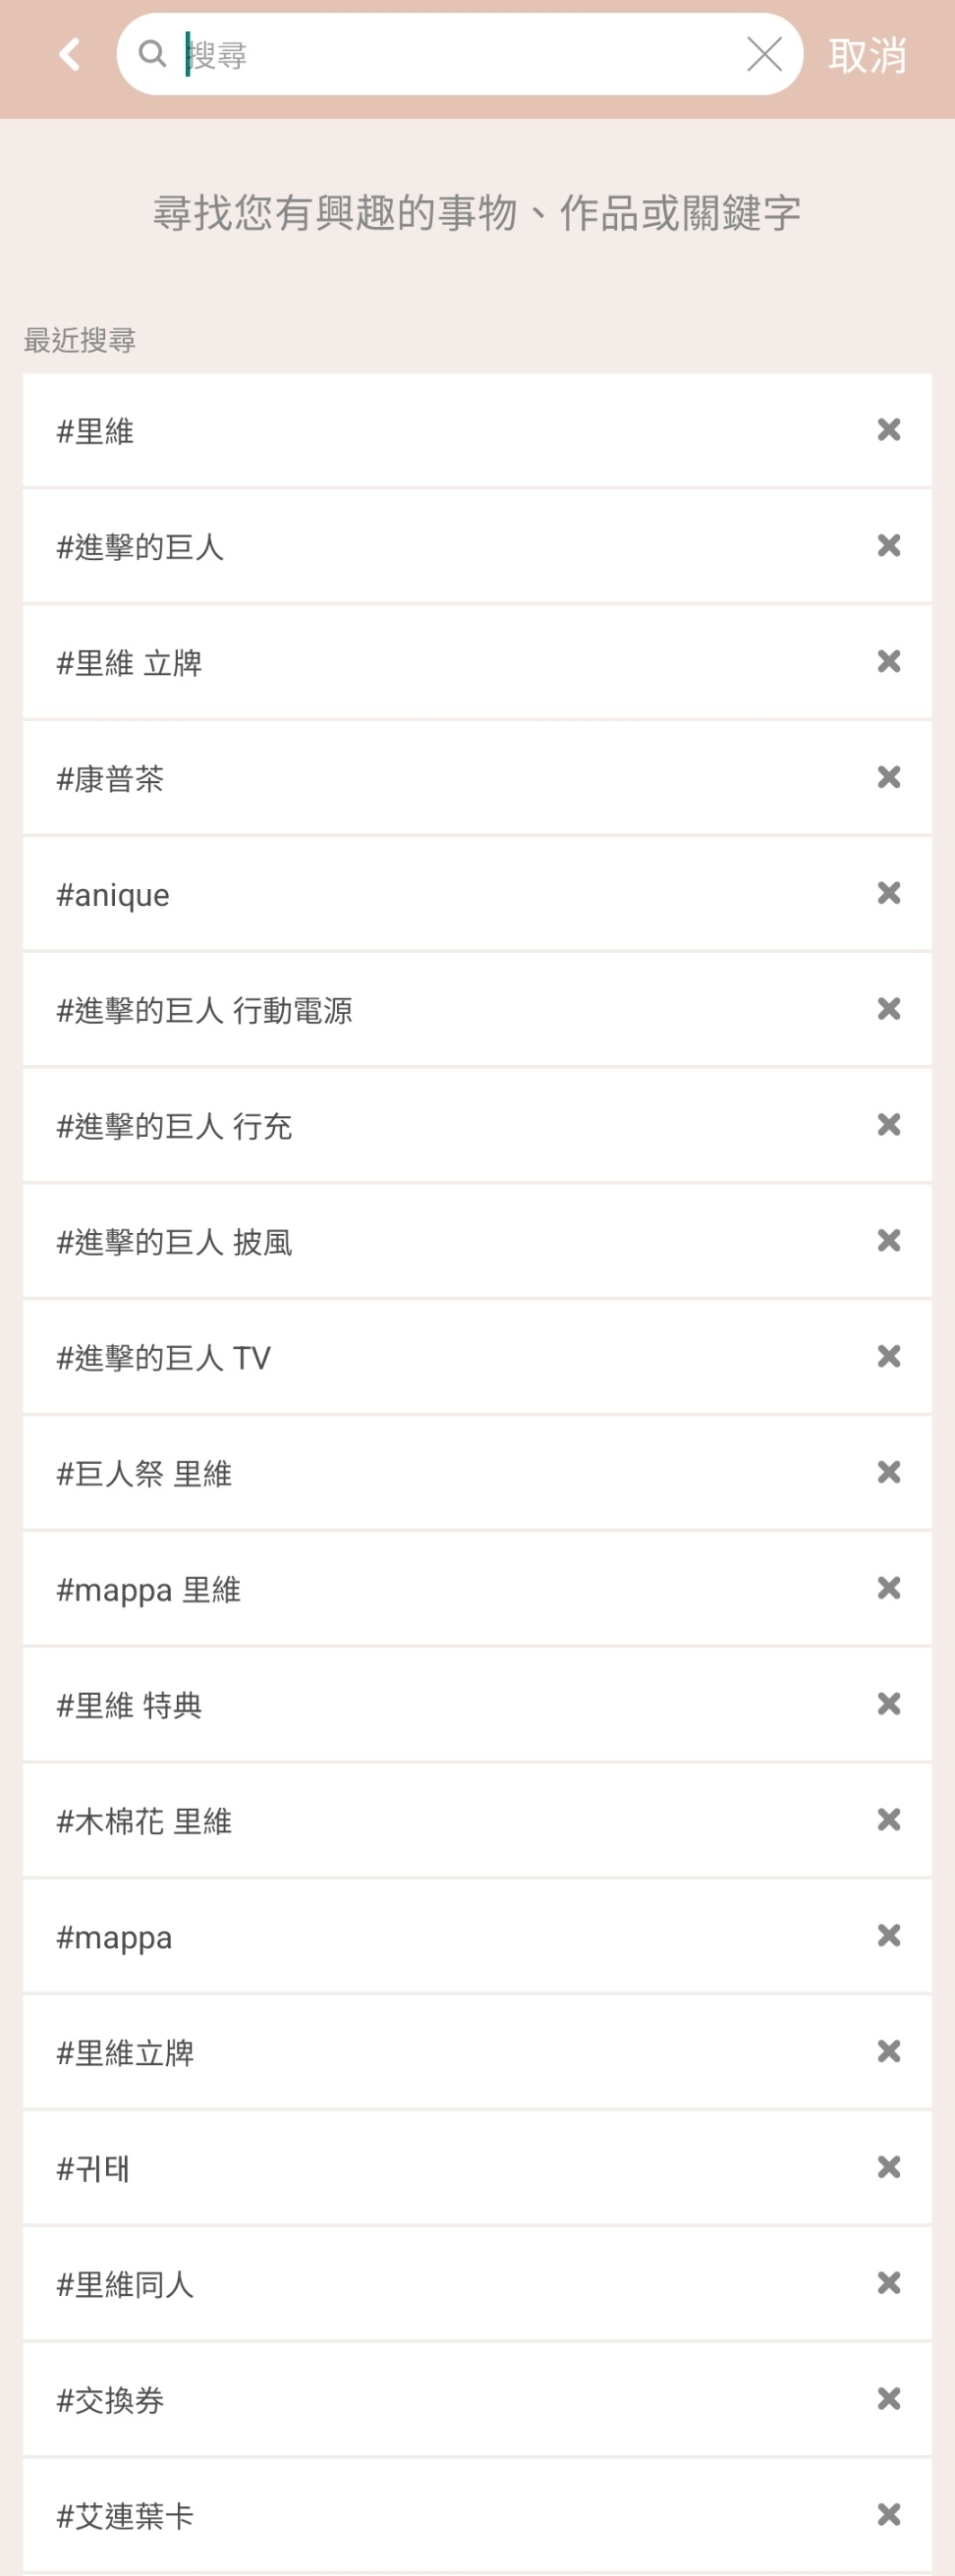Remove the #귀태 search entry
This screenshot has height=2576, width=955.
[x=888, y=2166]
